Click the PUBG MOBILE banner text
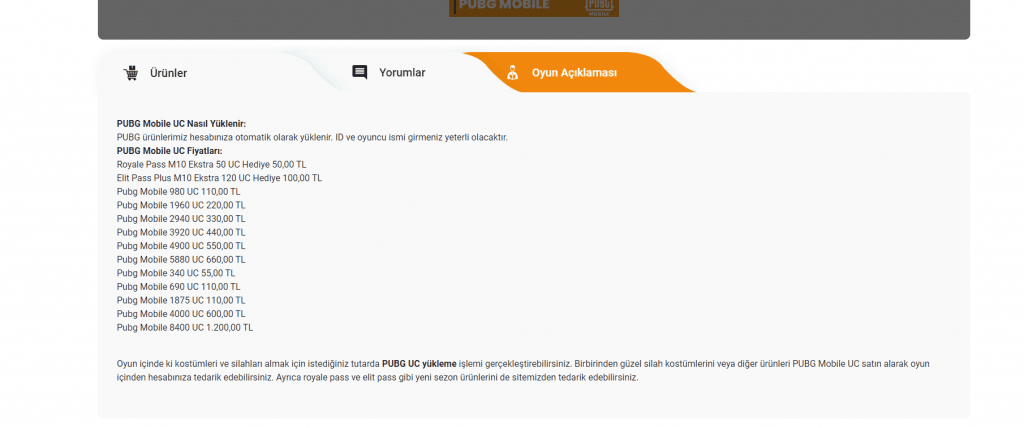The width and height of the screenshot is (1024, 428). click(x=502, y=5)
